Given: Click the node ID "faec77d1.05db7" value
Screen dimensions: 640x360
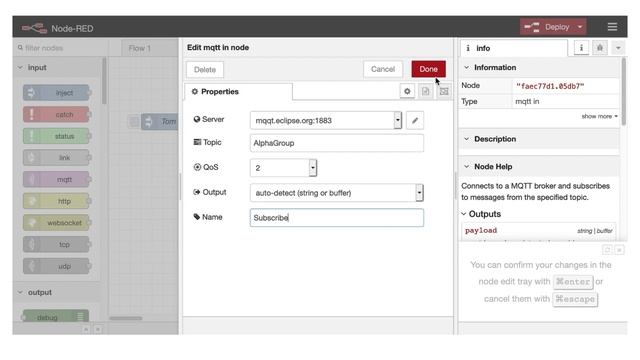Looking at the screenshot, I should pos(550,86).
